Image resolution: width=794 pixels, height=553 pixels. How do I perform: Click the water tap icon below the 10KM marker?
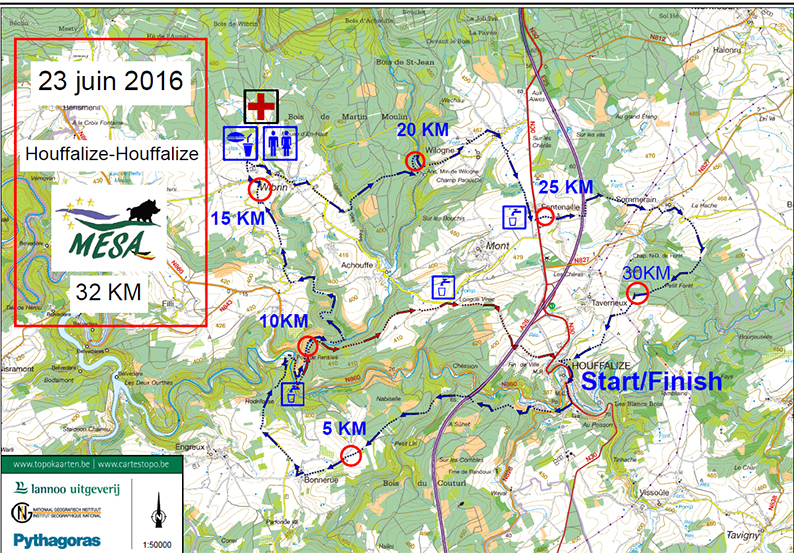click(x=293, y=394)
